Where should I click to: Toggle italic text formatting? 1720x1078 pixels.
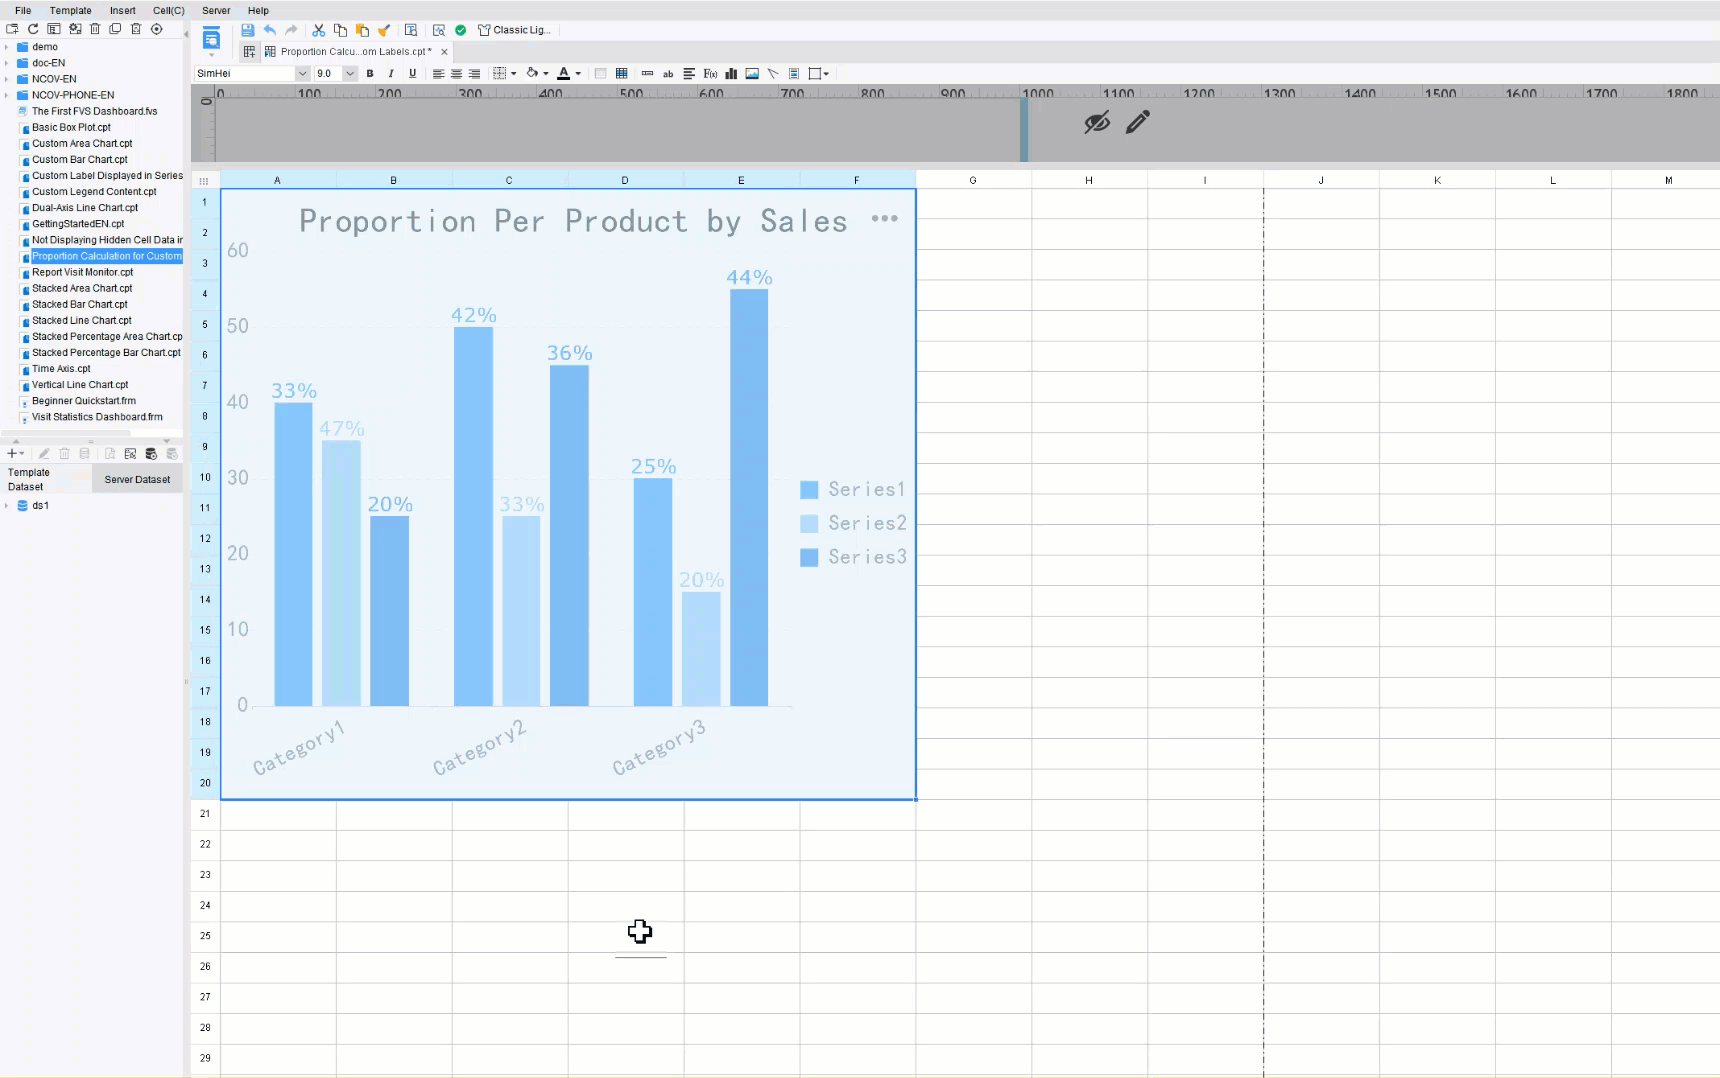[x=391, y=73]
